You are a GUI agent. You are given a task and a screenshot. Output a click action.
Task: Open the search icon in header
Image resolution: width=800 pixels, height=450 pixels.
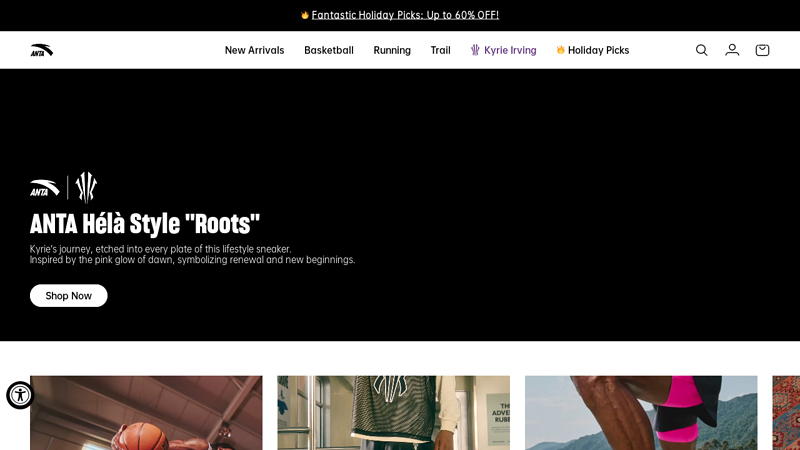702,50
